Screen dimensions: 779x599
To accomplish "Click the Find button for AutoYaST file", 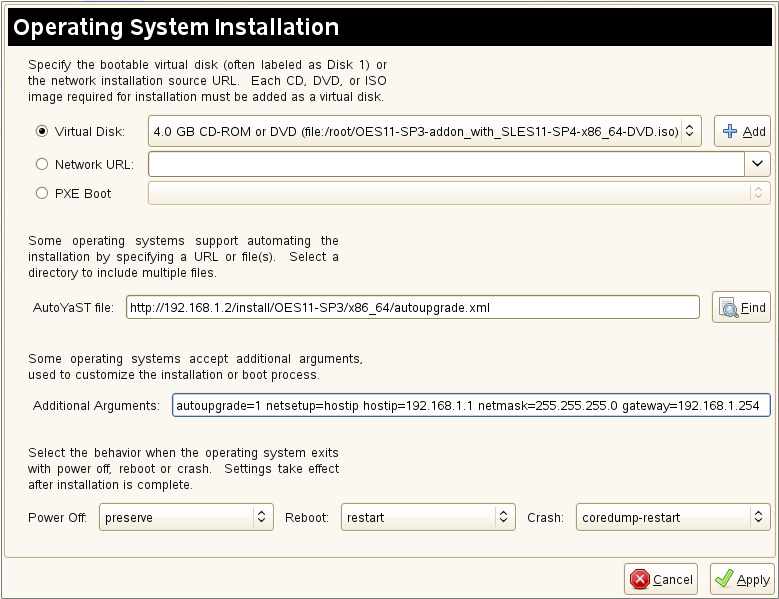I will (x=741, y=308).
